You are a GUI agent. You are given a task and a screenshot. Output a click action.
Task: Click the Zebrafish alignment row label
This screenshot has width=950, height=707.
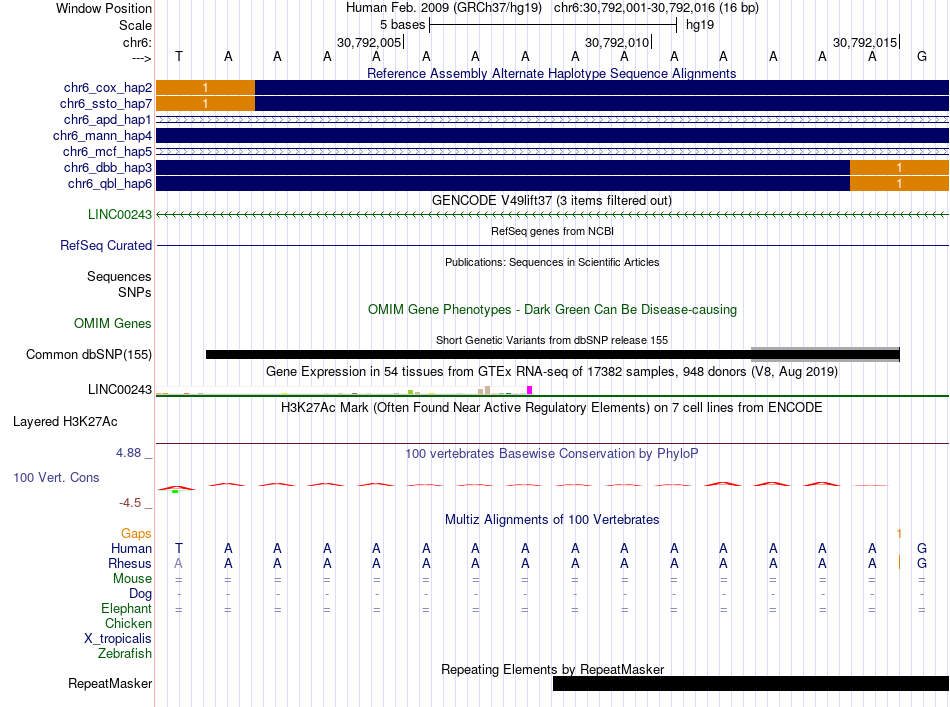[x=125, y=654]
